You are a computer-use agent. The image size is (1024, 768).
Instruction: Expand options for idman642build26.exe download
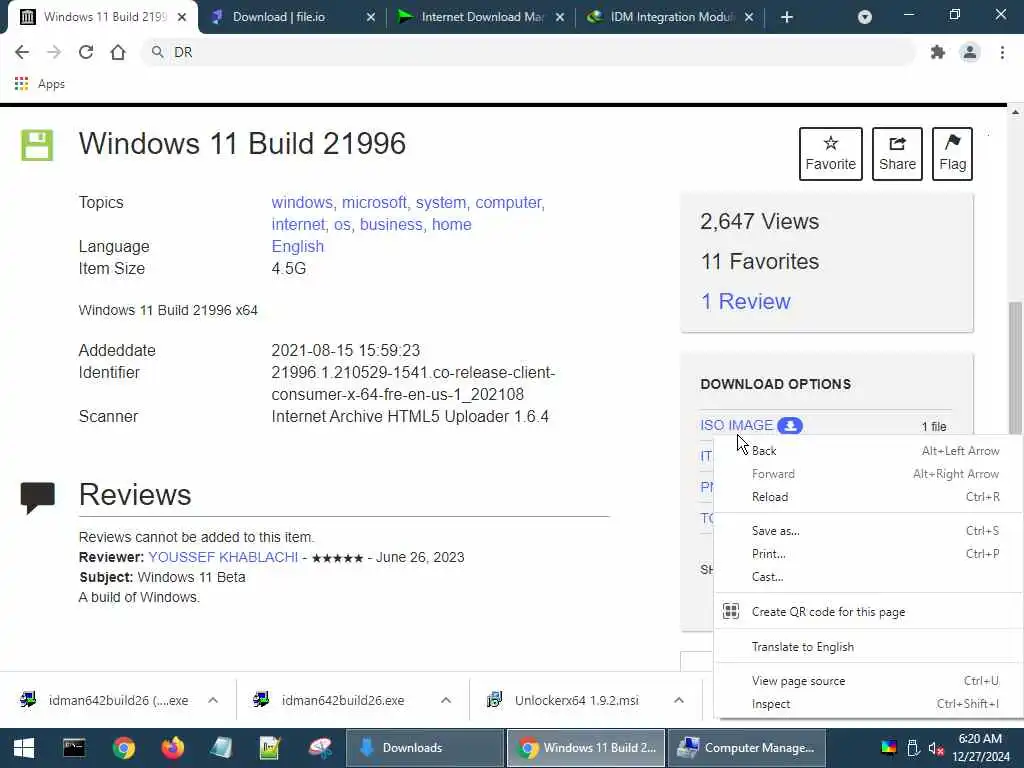point(446,700)
